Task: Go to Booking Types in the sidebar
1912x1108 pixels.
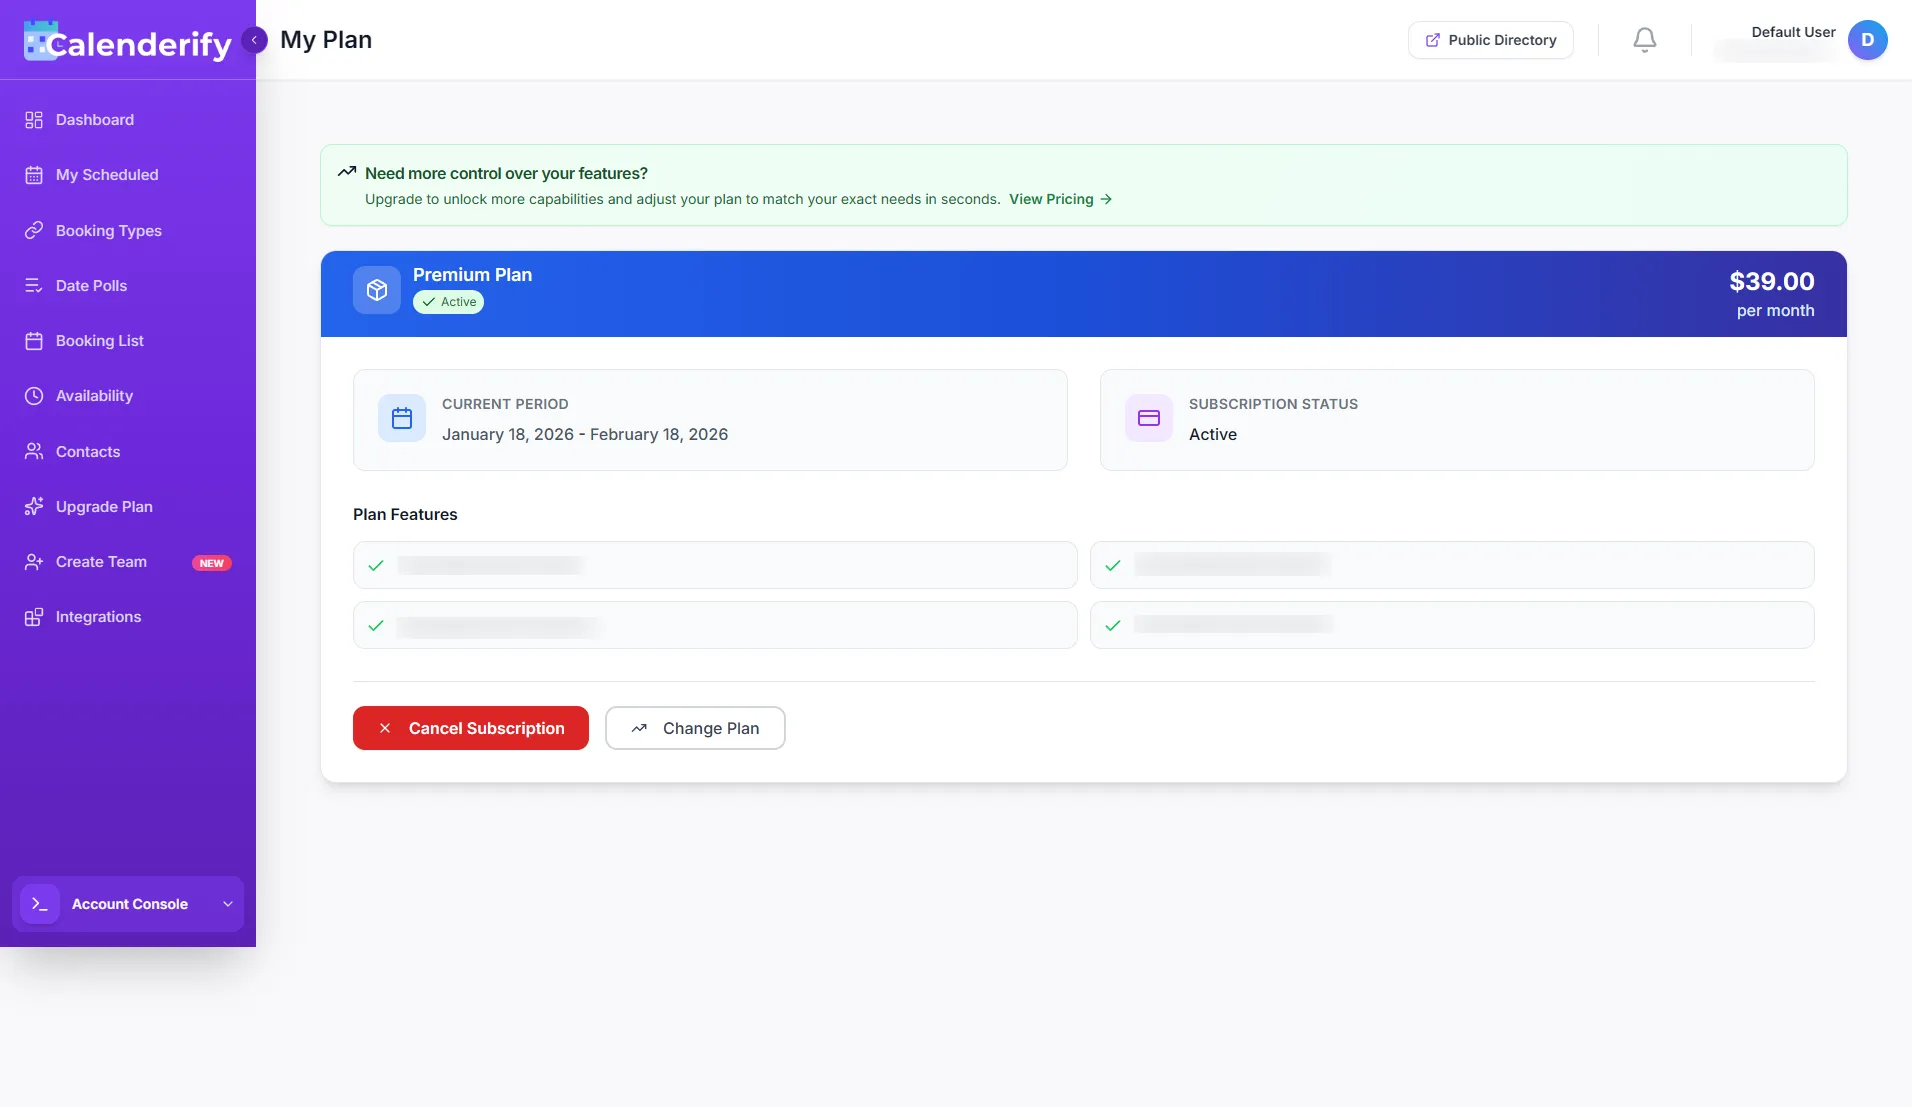Action: pos(108,231)
